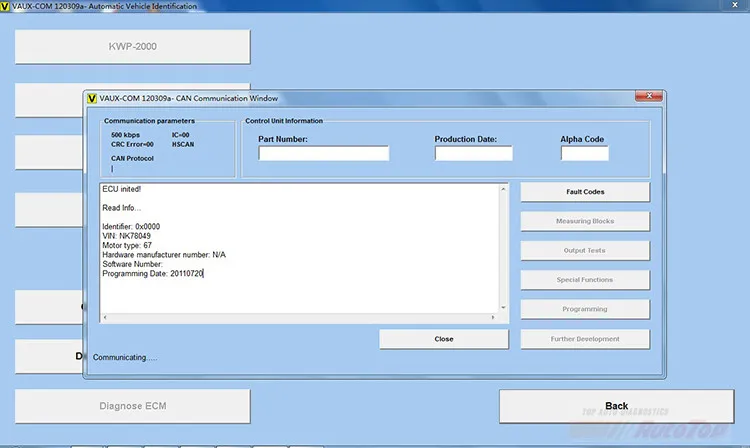Close the CAN Communication Window via red X
Screen dimensions: 750x448
click(x=649, y=96)
